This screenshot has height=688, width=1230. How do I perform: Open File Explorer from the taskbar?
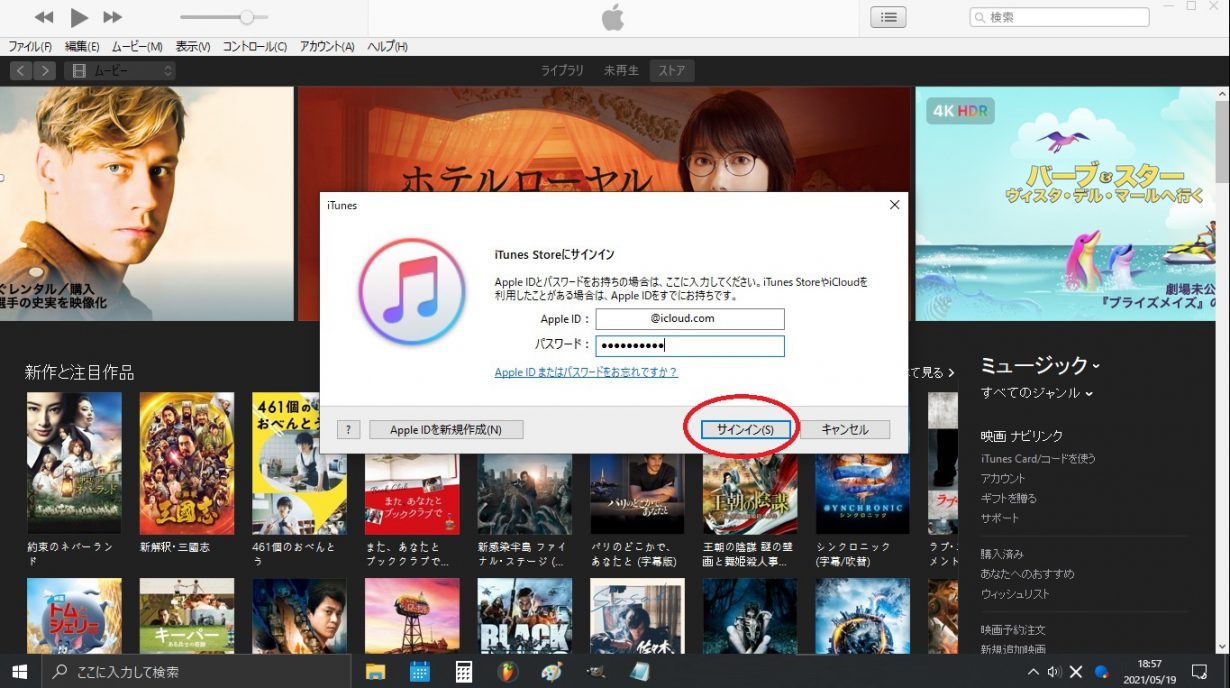[x=375, y=671]
